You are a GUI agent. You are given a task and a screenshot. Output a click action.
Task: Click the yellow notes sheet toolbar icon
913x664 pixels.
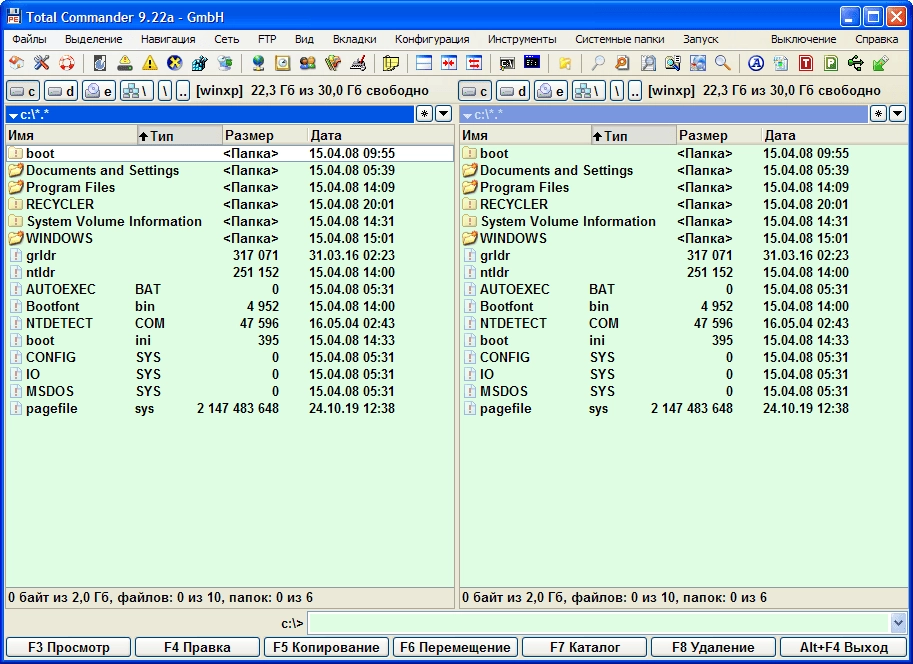pyautogui.click(x=391, y=63)
